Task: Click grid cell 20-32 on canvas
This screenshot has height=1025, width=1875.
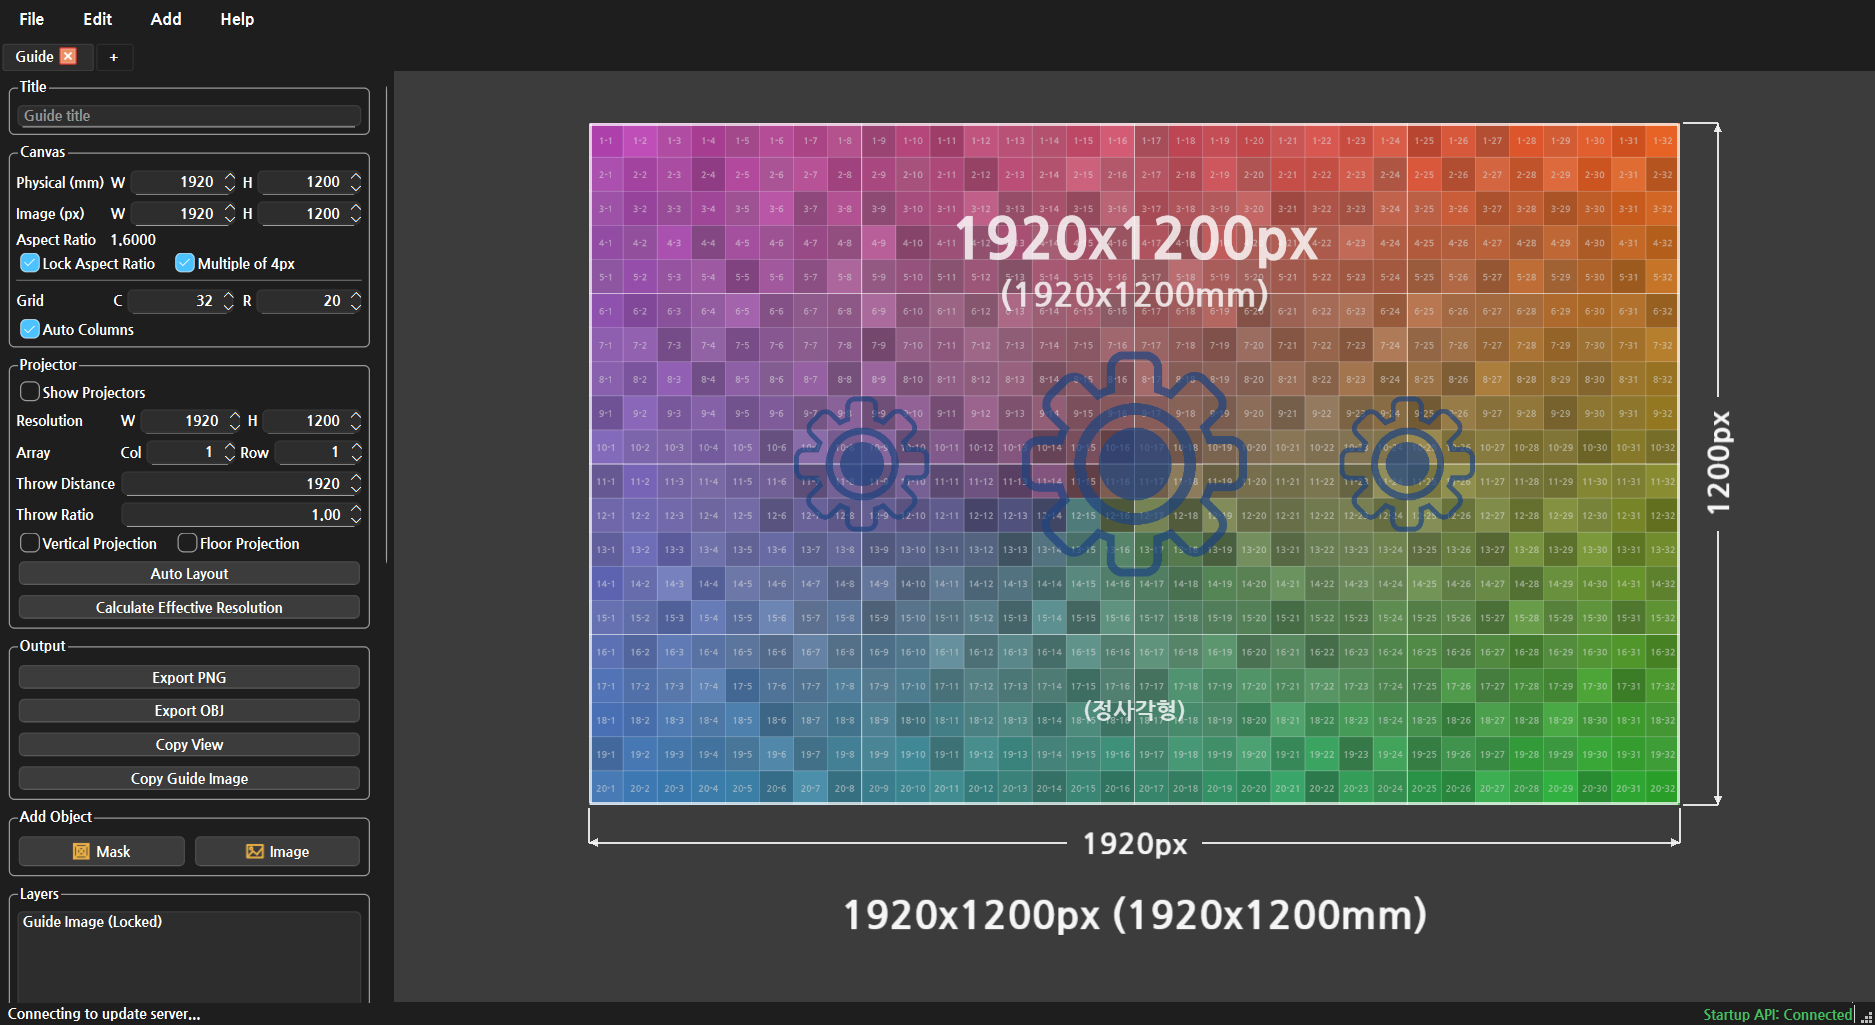Action: 1662,788
